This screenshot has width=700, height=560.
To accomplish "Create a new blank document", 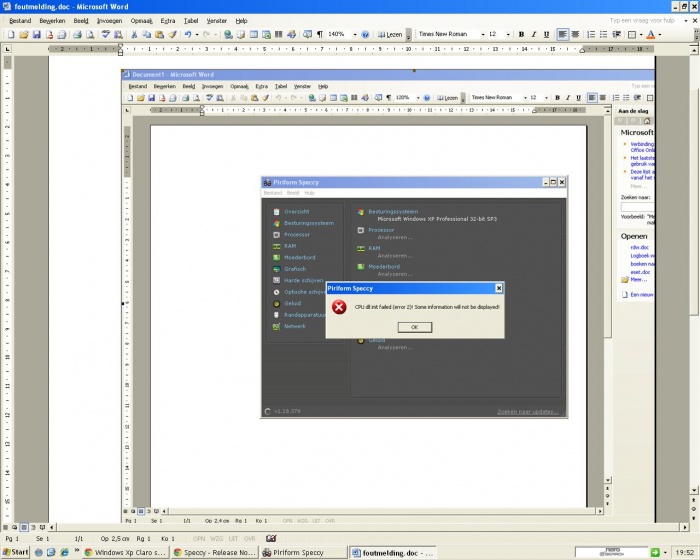I will pyautogui.click(x=11, y=34).
